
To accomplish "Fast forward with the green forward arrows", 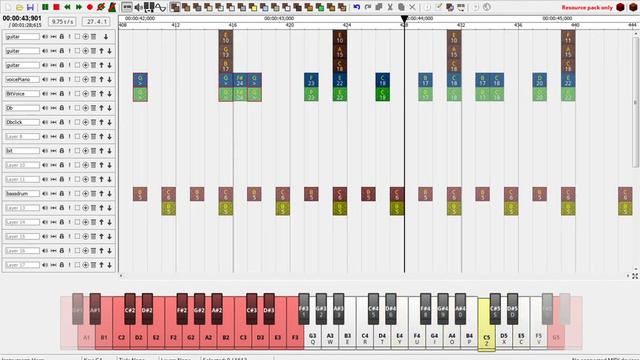I will [x=79, y=7].
